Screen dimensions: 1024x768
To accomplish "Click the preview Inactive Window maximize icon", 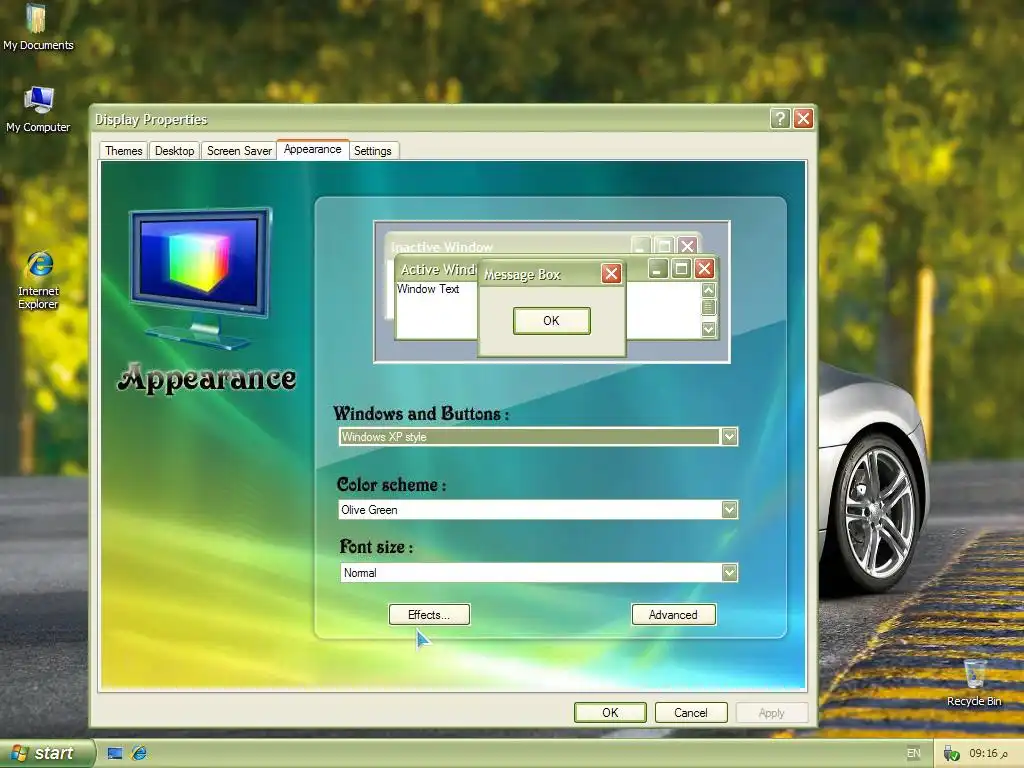I will [x=664, y=246].
